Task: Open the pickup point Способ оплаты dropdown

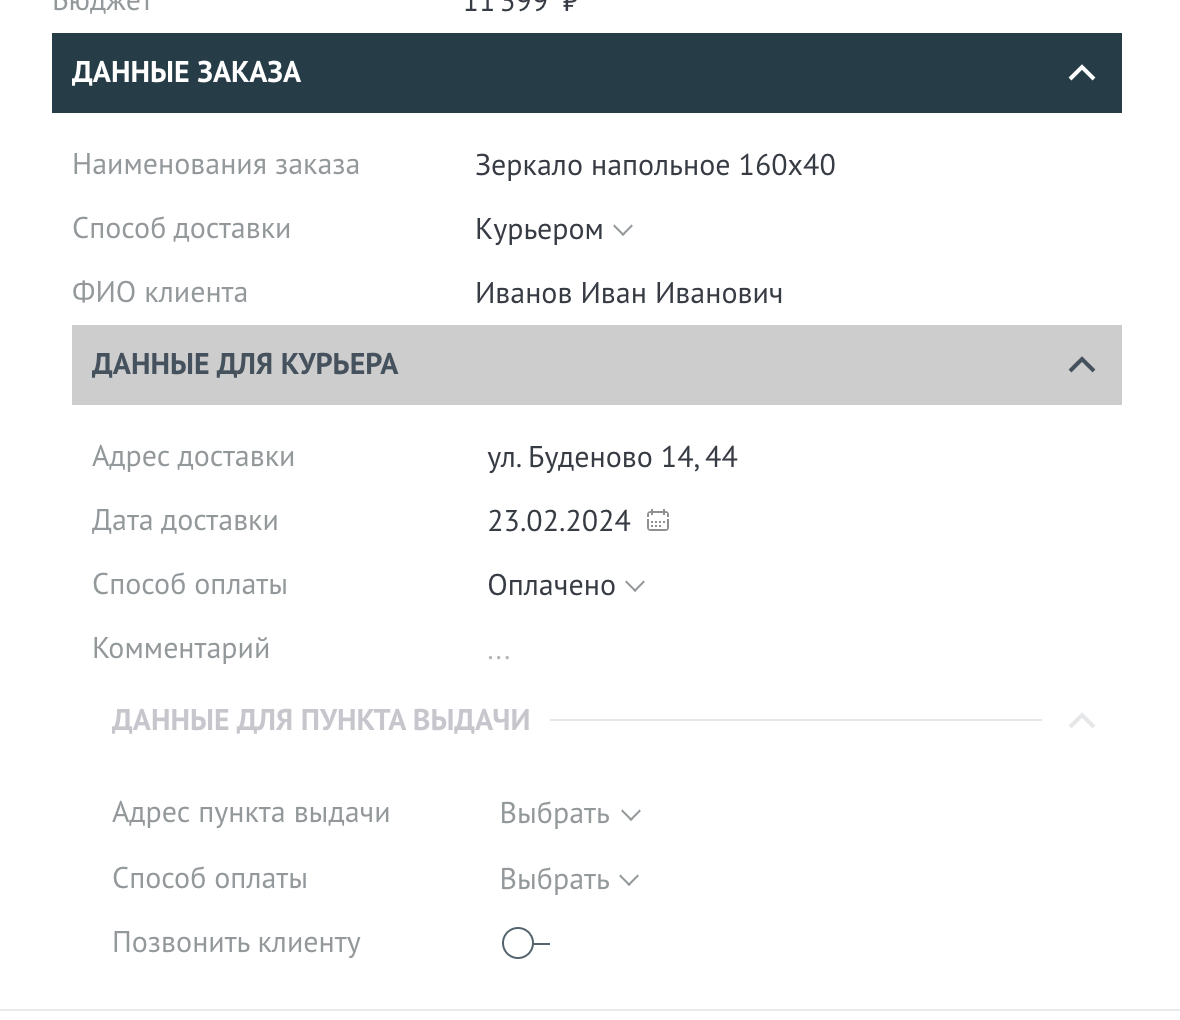Action: click(x=569, y=880)
